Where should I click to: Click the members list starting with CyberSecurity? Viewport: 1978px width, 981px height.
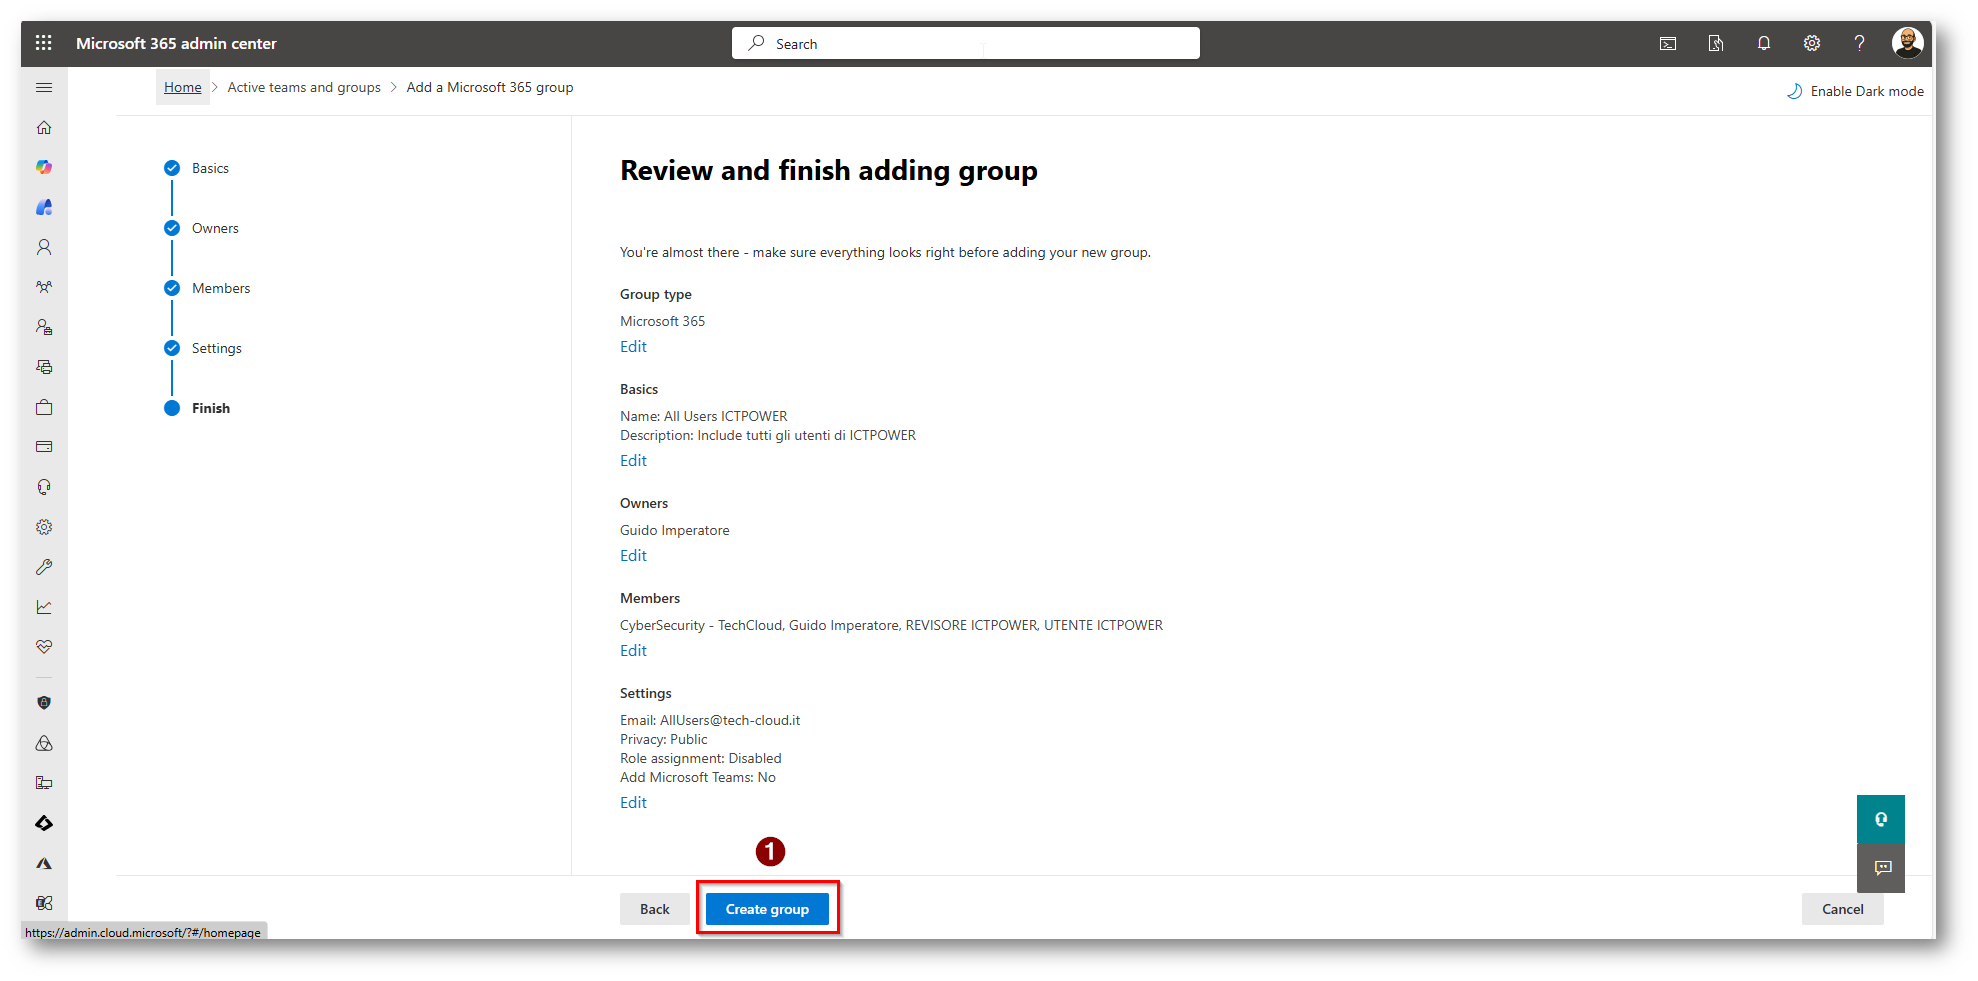[x=891, y=625]
